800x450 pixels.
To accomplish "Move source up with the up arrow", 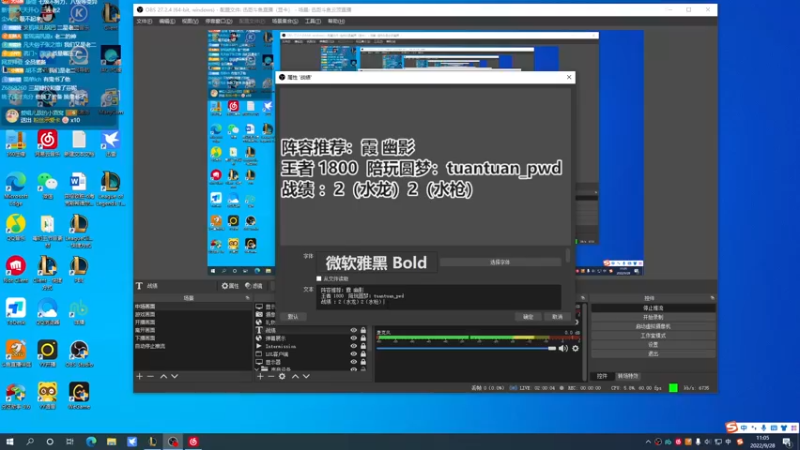I will [x=295, y=377].
